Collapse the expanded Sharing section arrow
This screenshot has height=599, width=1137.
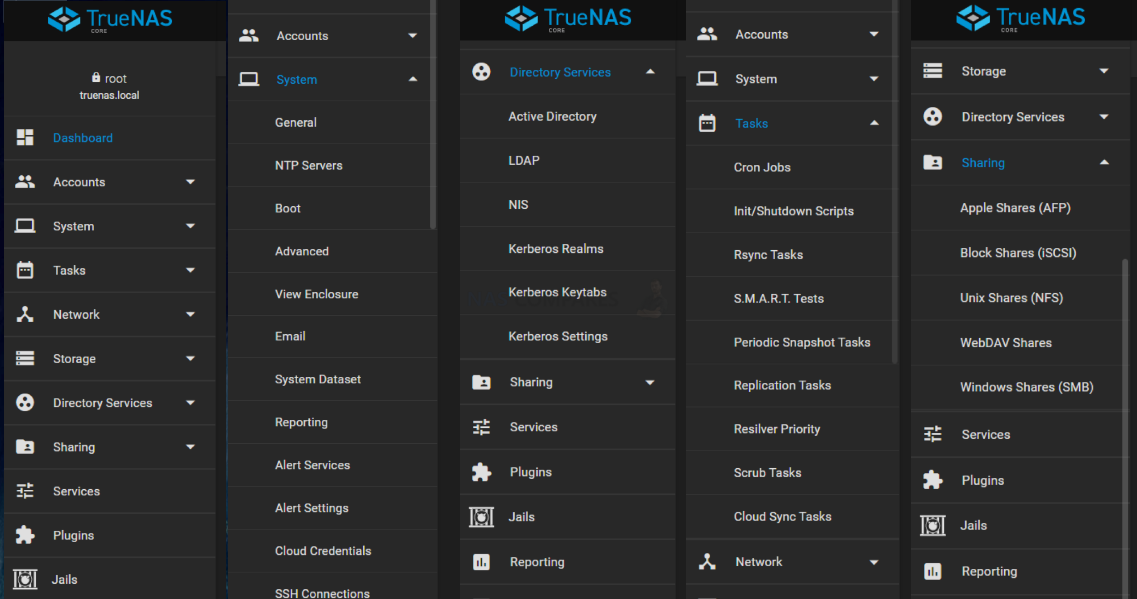click(1104, 162)
